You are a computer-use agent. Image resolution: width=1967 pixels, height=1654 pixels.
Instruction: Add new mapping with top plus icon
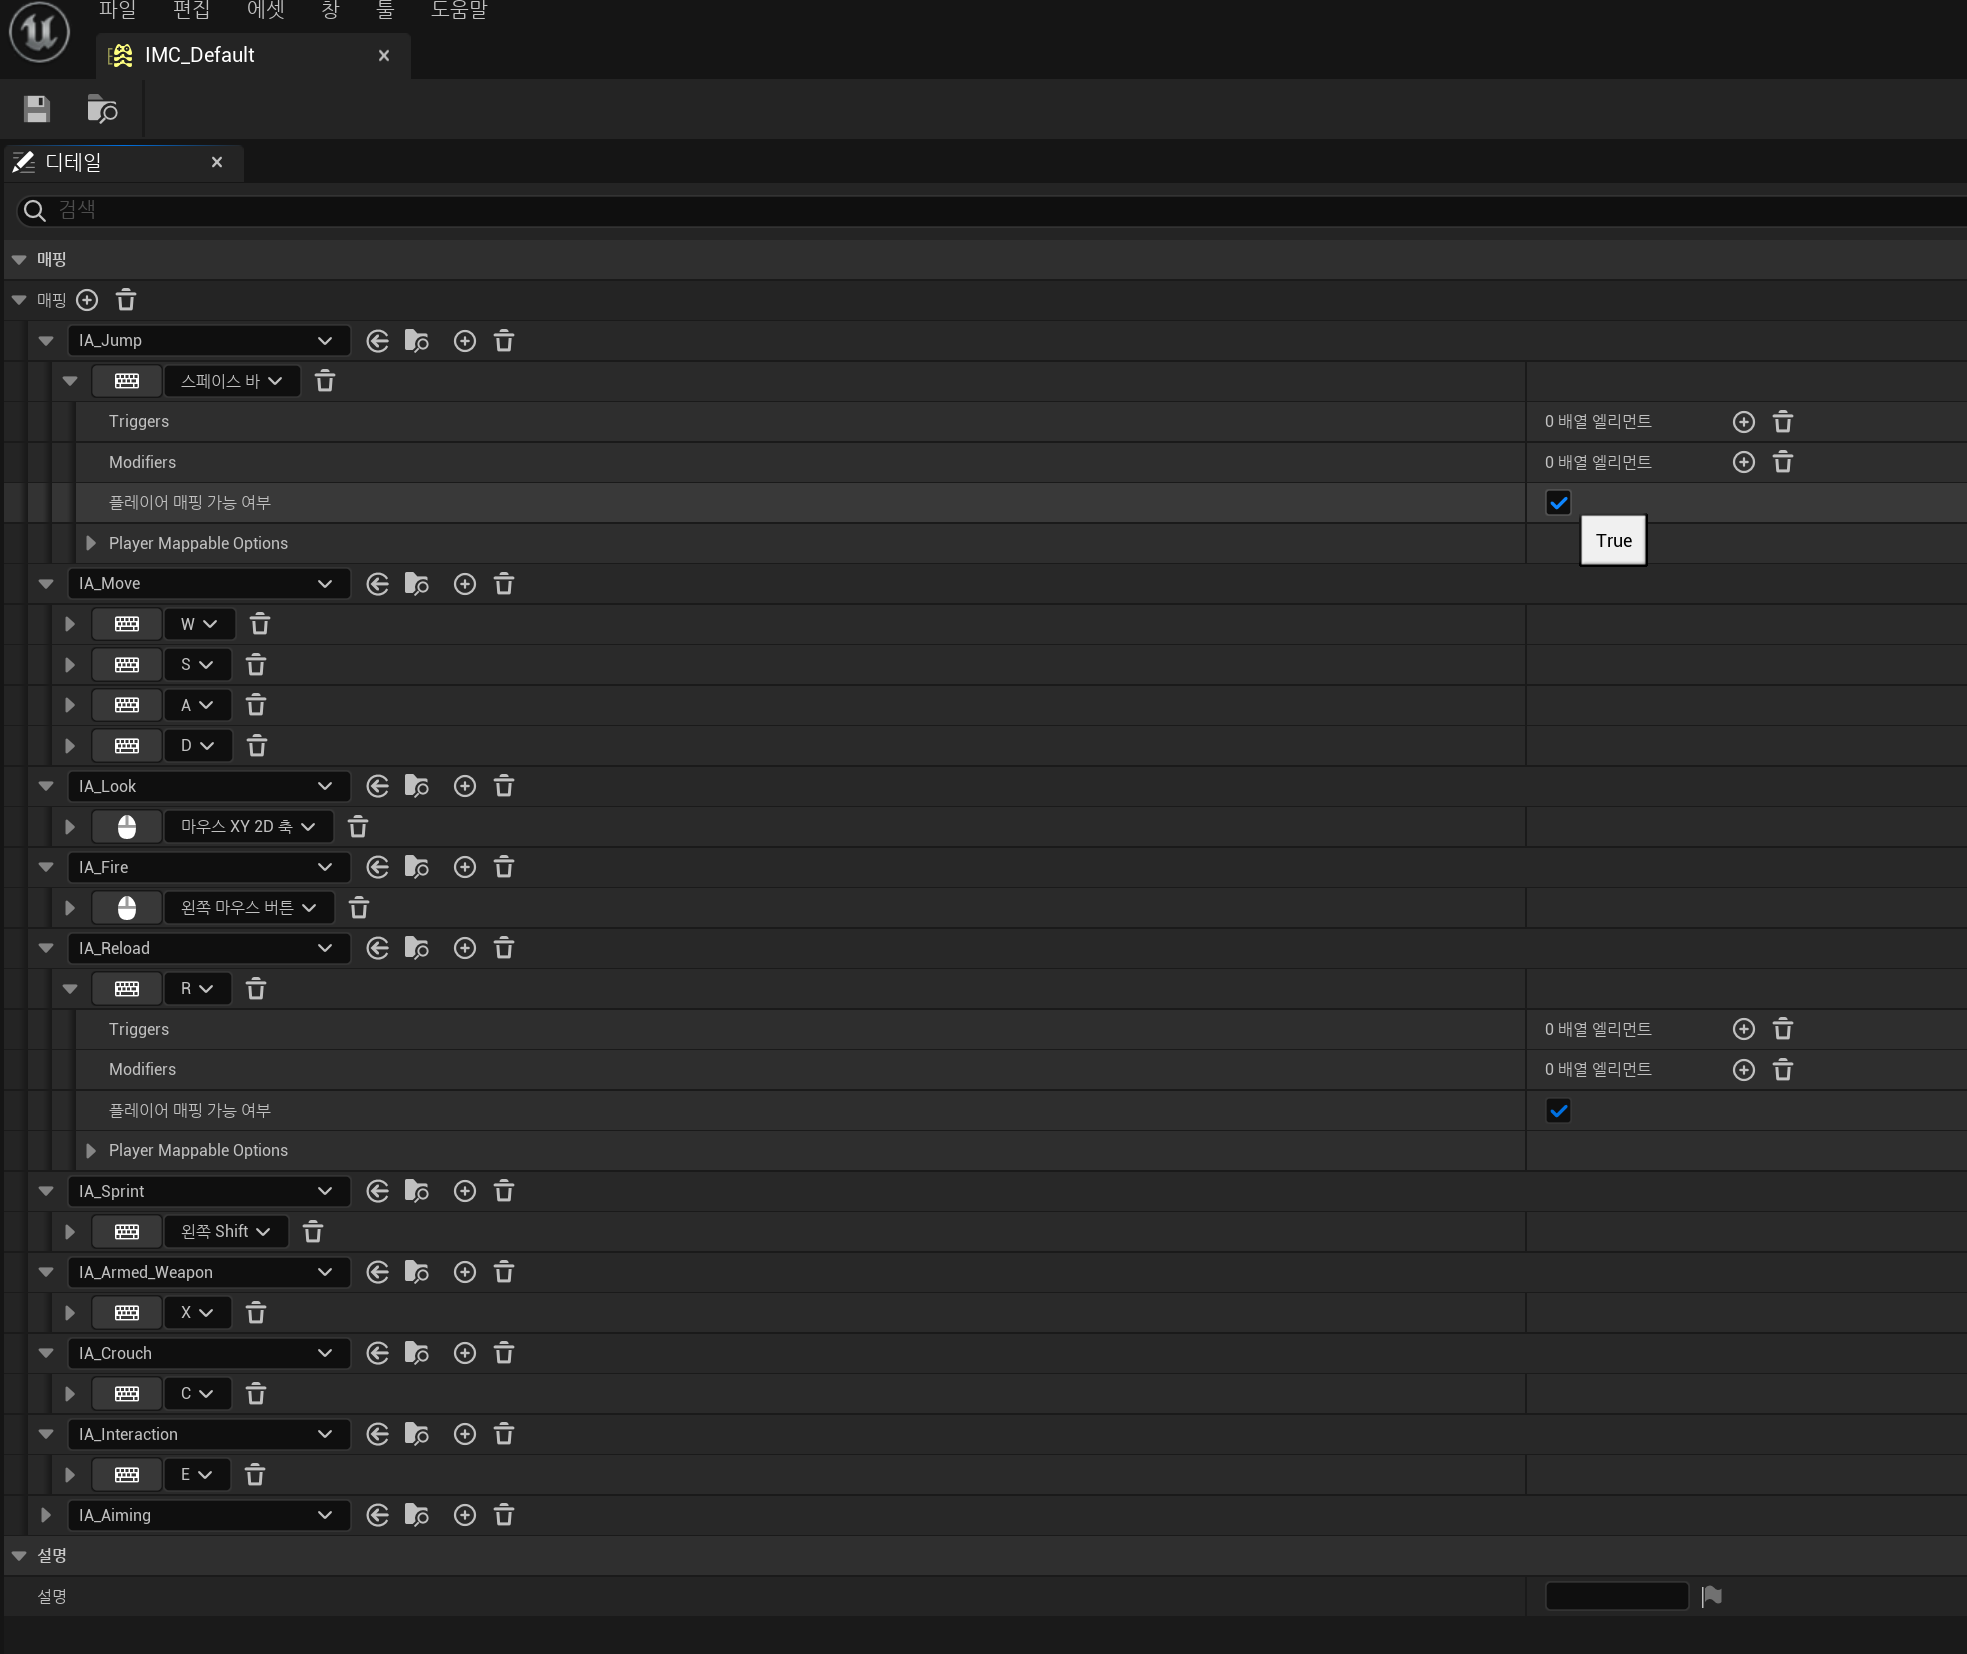[x=88, y=300]
